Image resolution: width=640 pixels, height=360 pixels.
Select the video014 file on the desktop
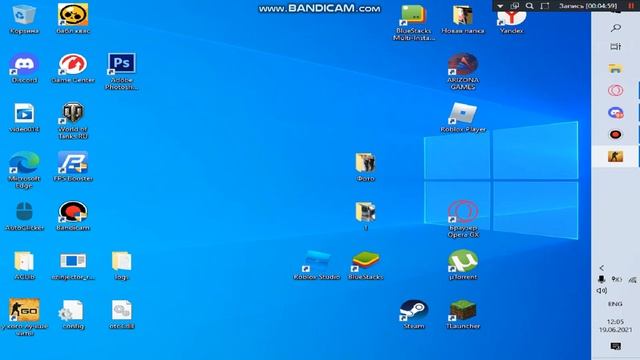(24, 118)
